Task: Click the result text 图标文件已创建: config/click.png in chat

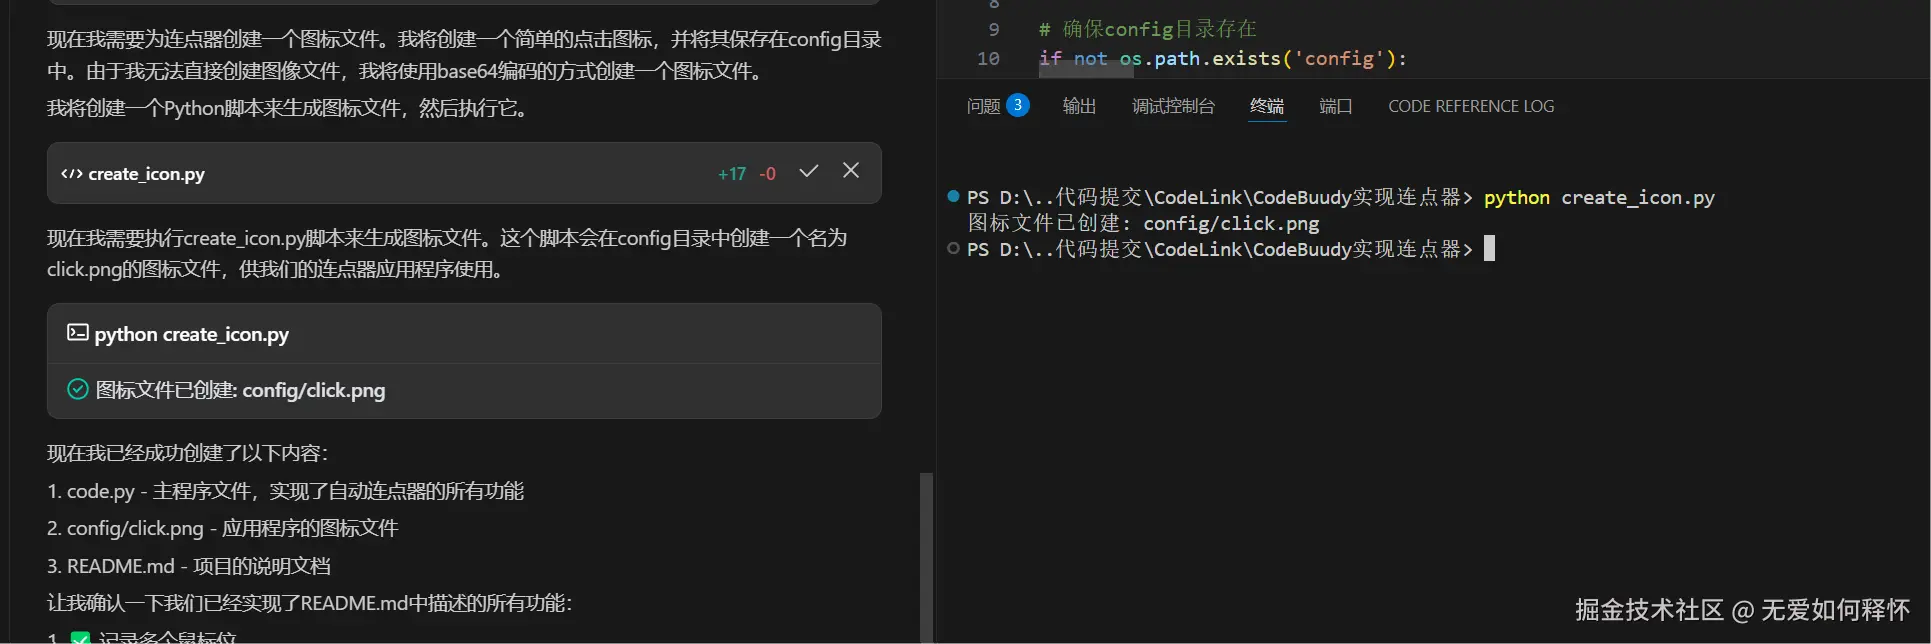Action: point(240,390)
